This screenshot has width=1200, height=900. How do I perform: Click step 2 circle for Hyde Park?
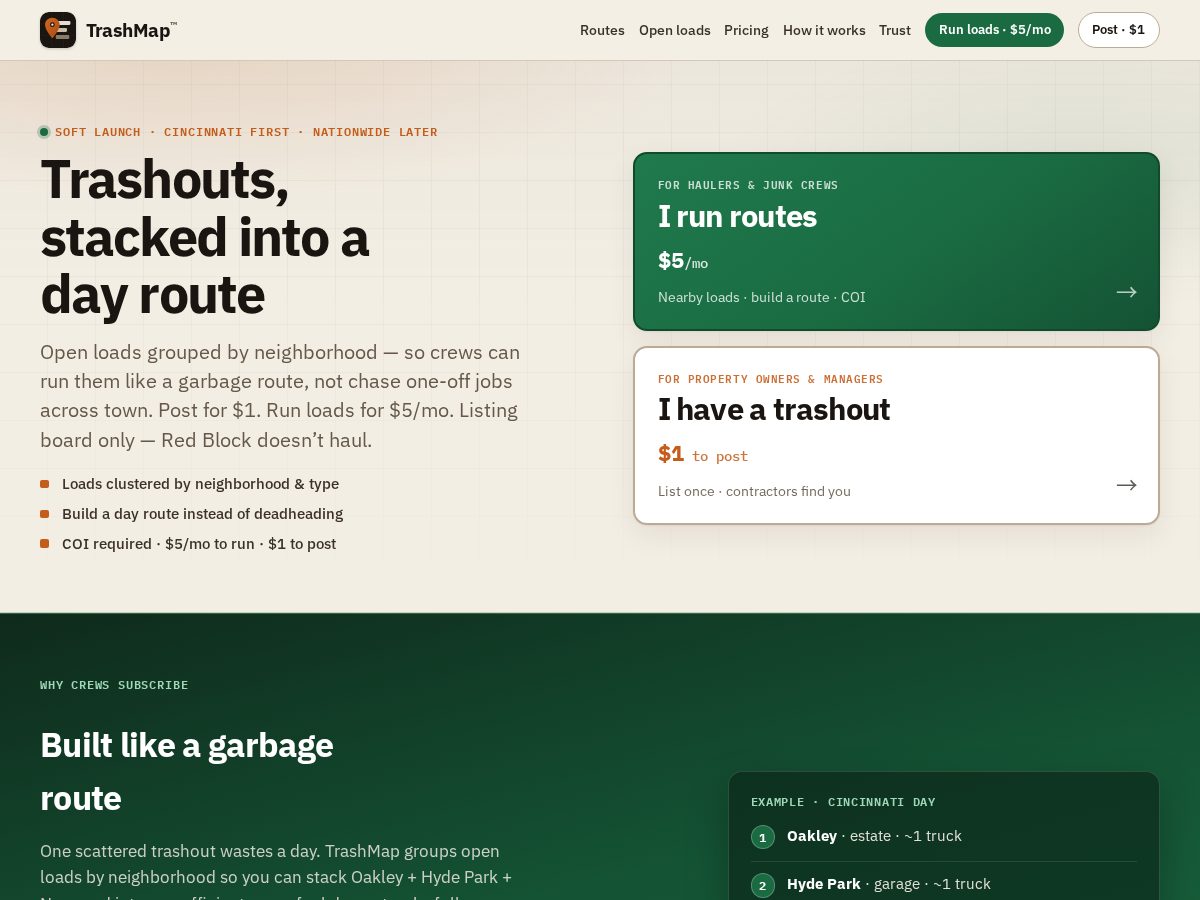(763, 885)
